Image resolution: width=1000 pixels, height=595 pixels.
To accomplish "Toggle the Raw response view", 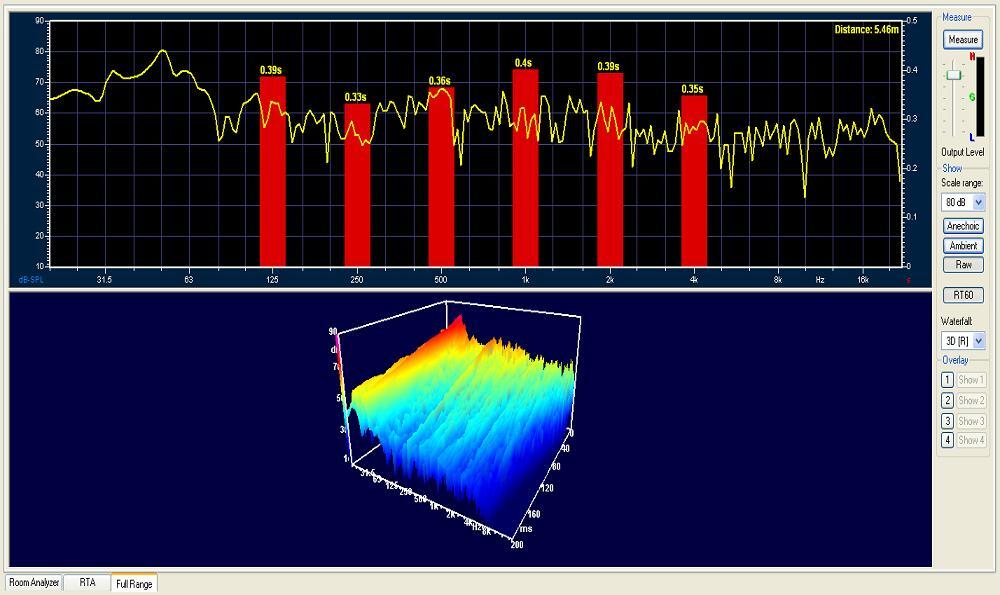I will 963,265.
